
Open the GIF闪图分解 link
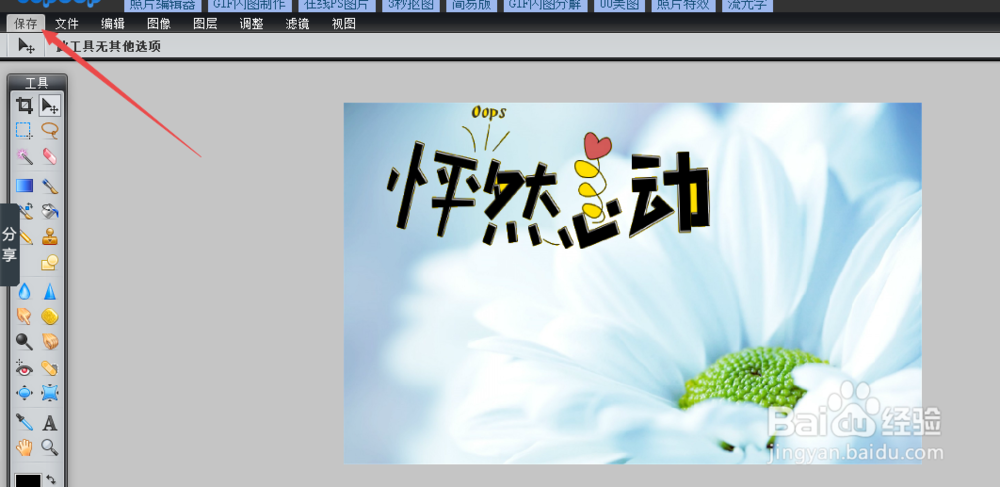(545, 5)
